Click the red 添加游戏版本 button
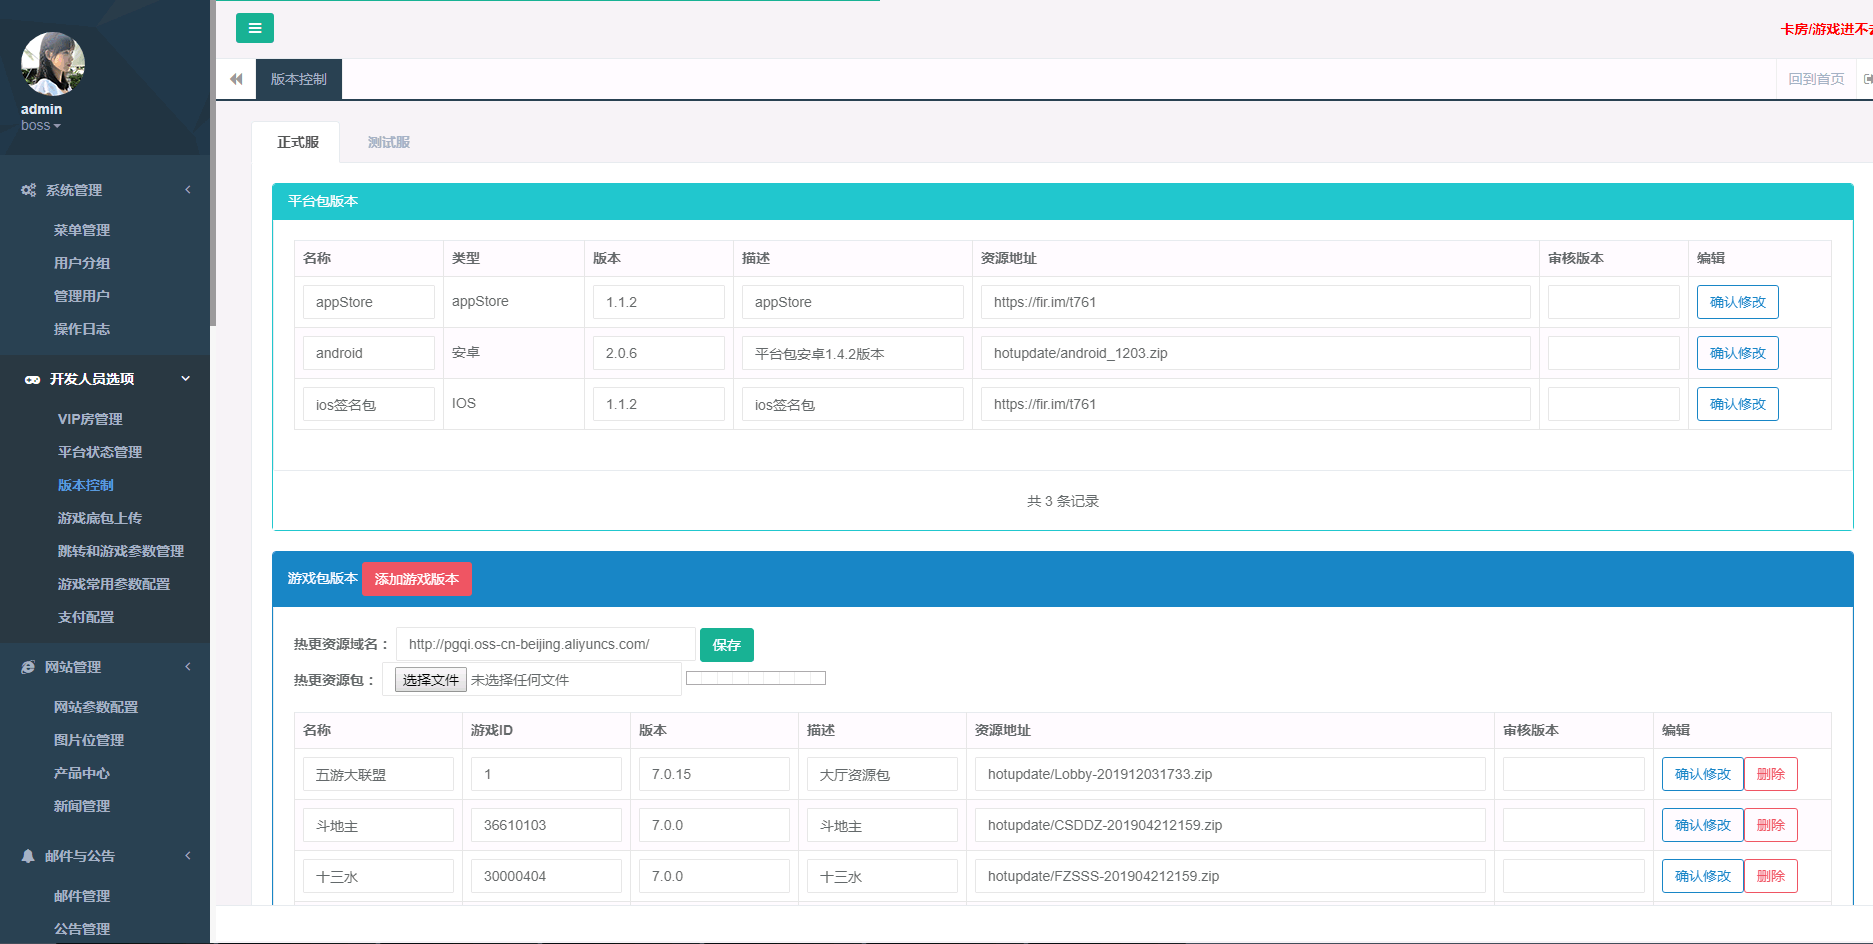Screen dimensions: 1873x944 click(x=416, y=579)
